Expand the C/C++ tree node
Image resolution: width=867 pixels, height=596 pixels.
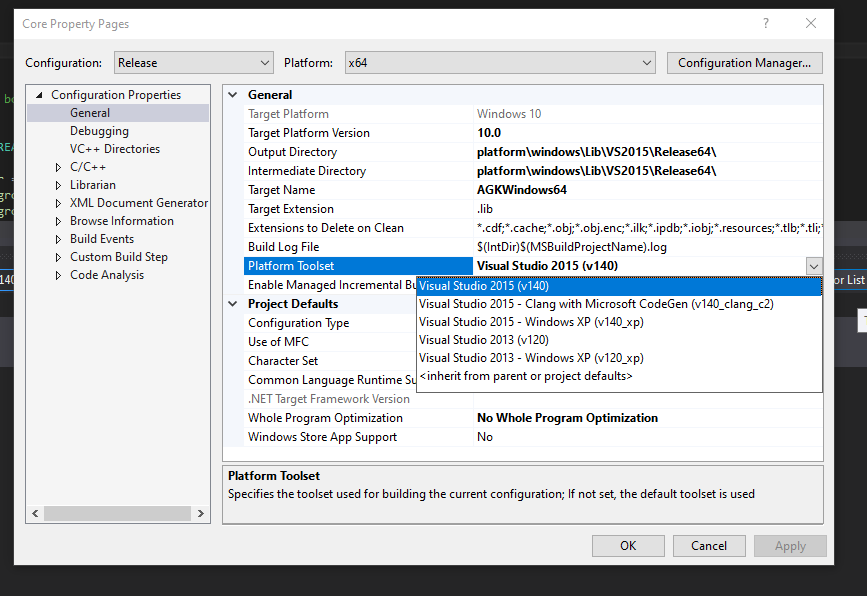tap(58, 167)
